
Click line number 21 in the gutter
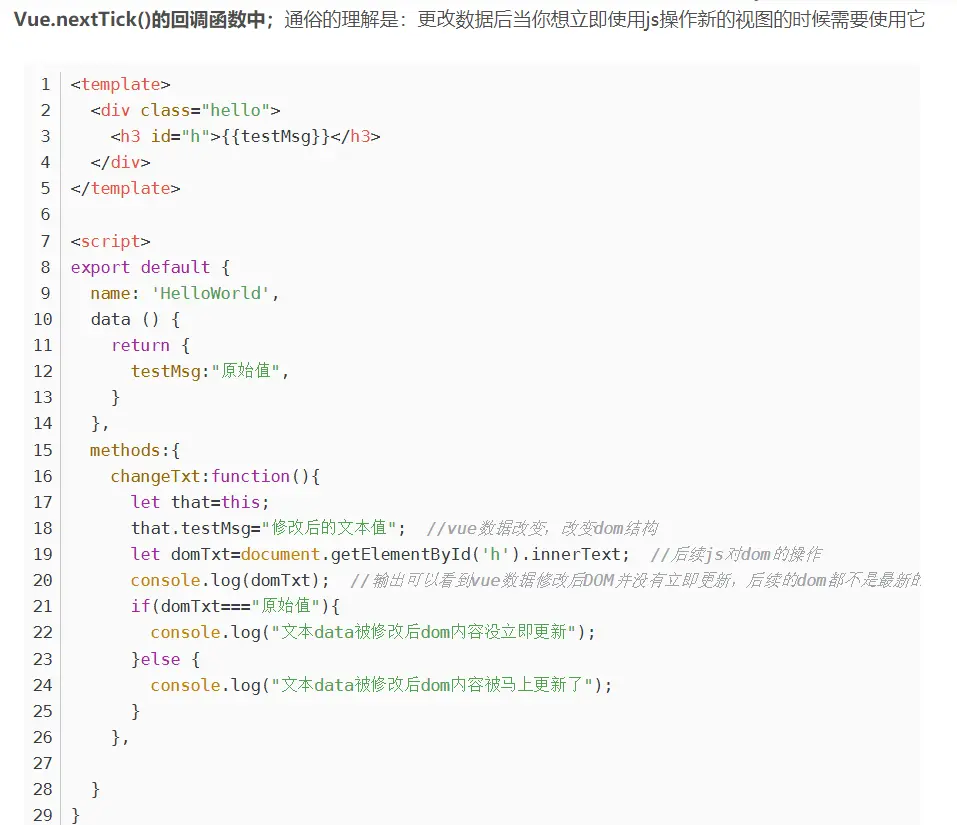coord(43,607)
